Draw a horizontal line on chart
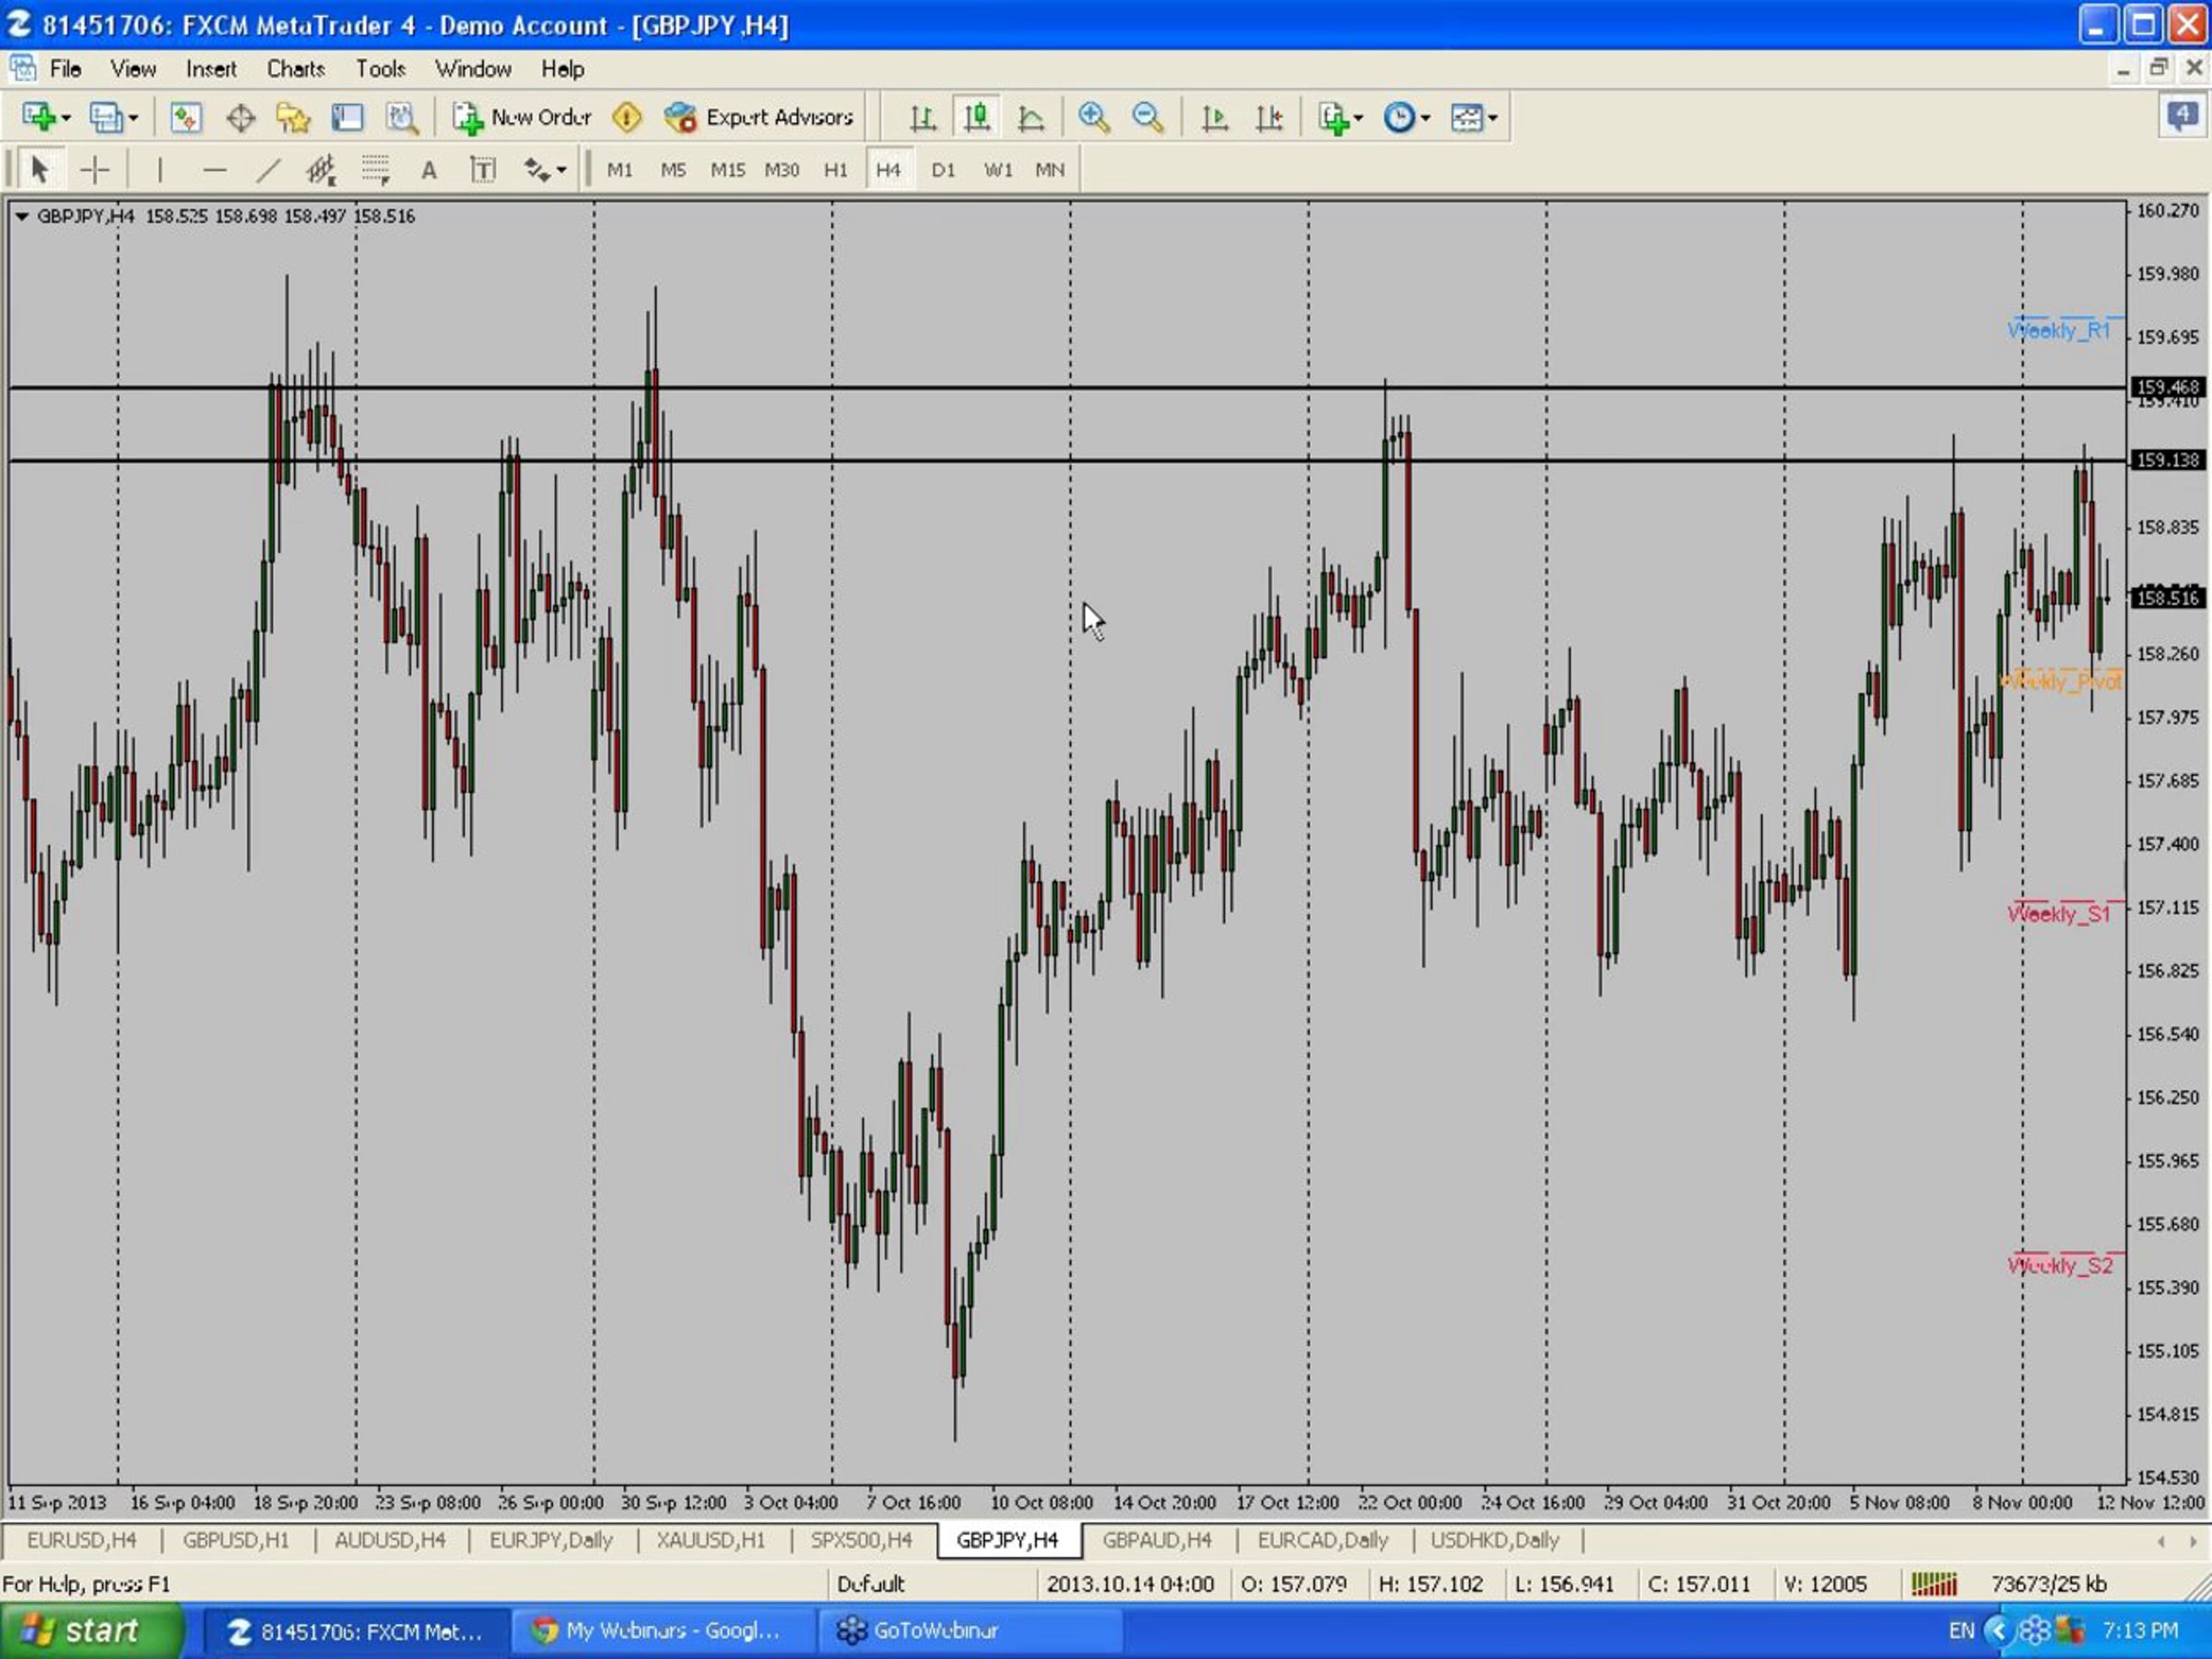Image resolution: width=2212 pixels, height=1659 pixels. tap(214, 170)
